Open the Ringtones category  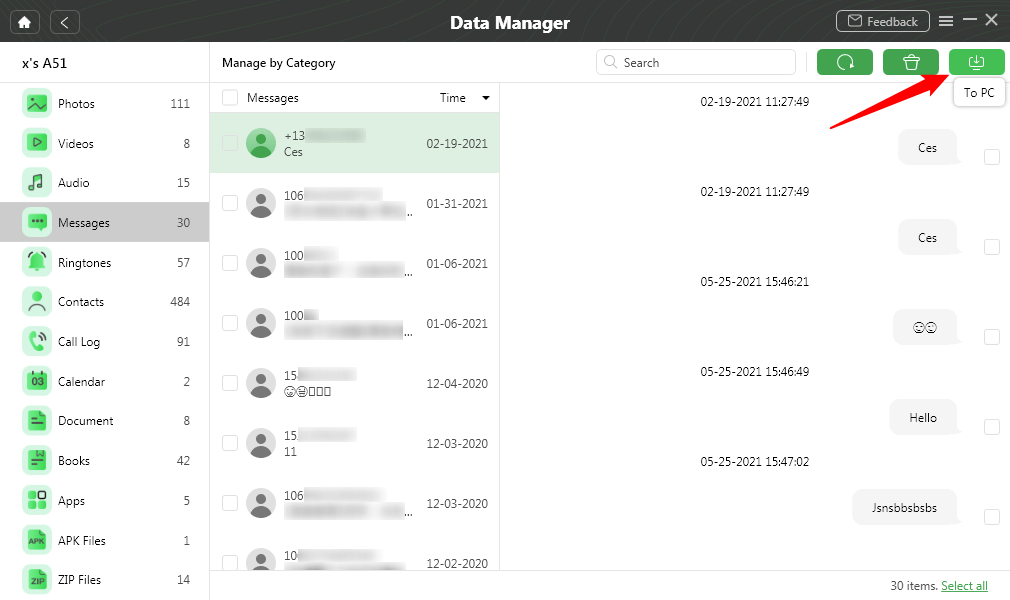84,262
